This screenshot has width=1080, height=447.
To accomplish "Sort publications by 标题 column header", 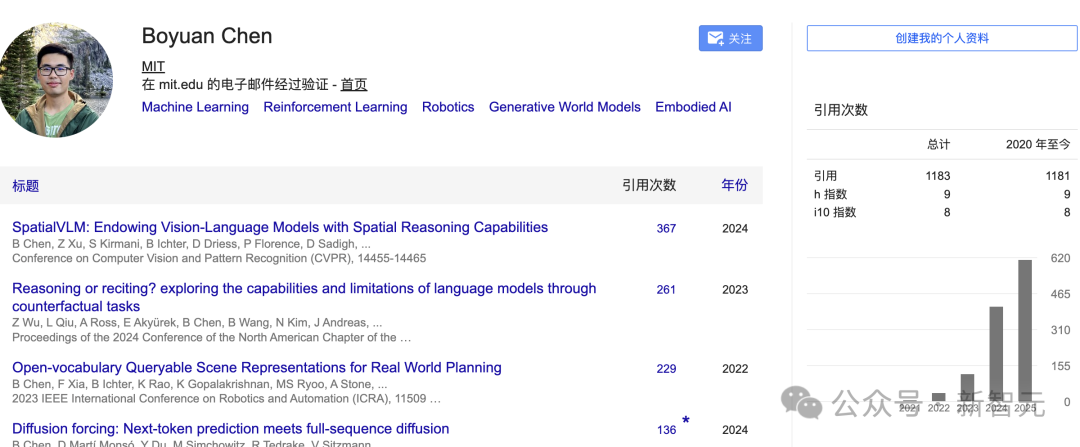I will [26, 186].
